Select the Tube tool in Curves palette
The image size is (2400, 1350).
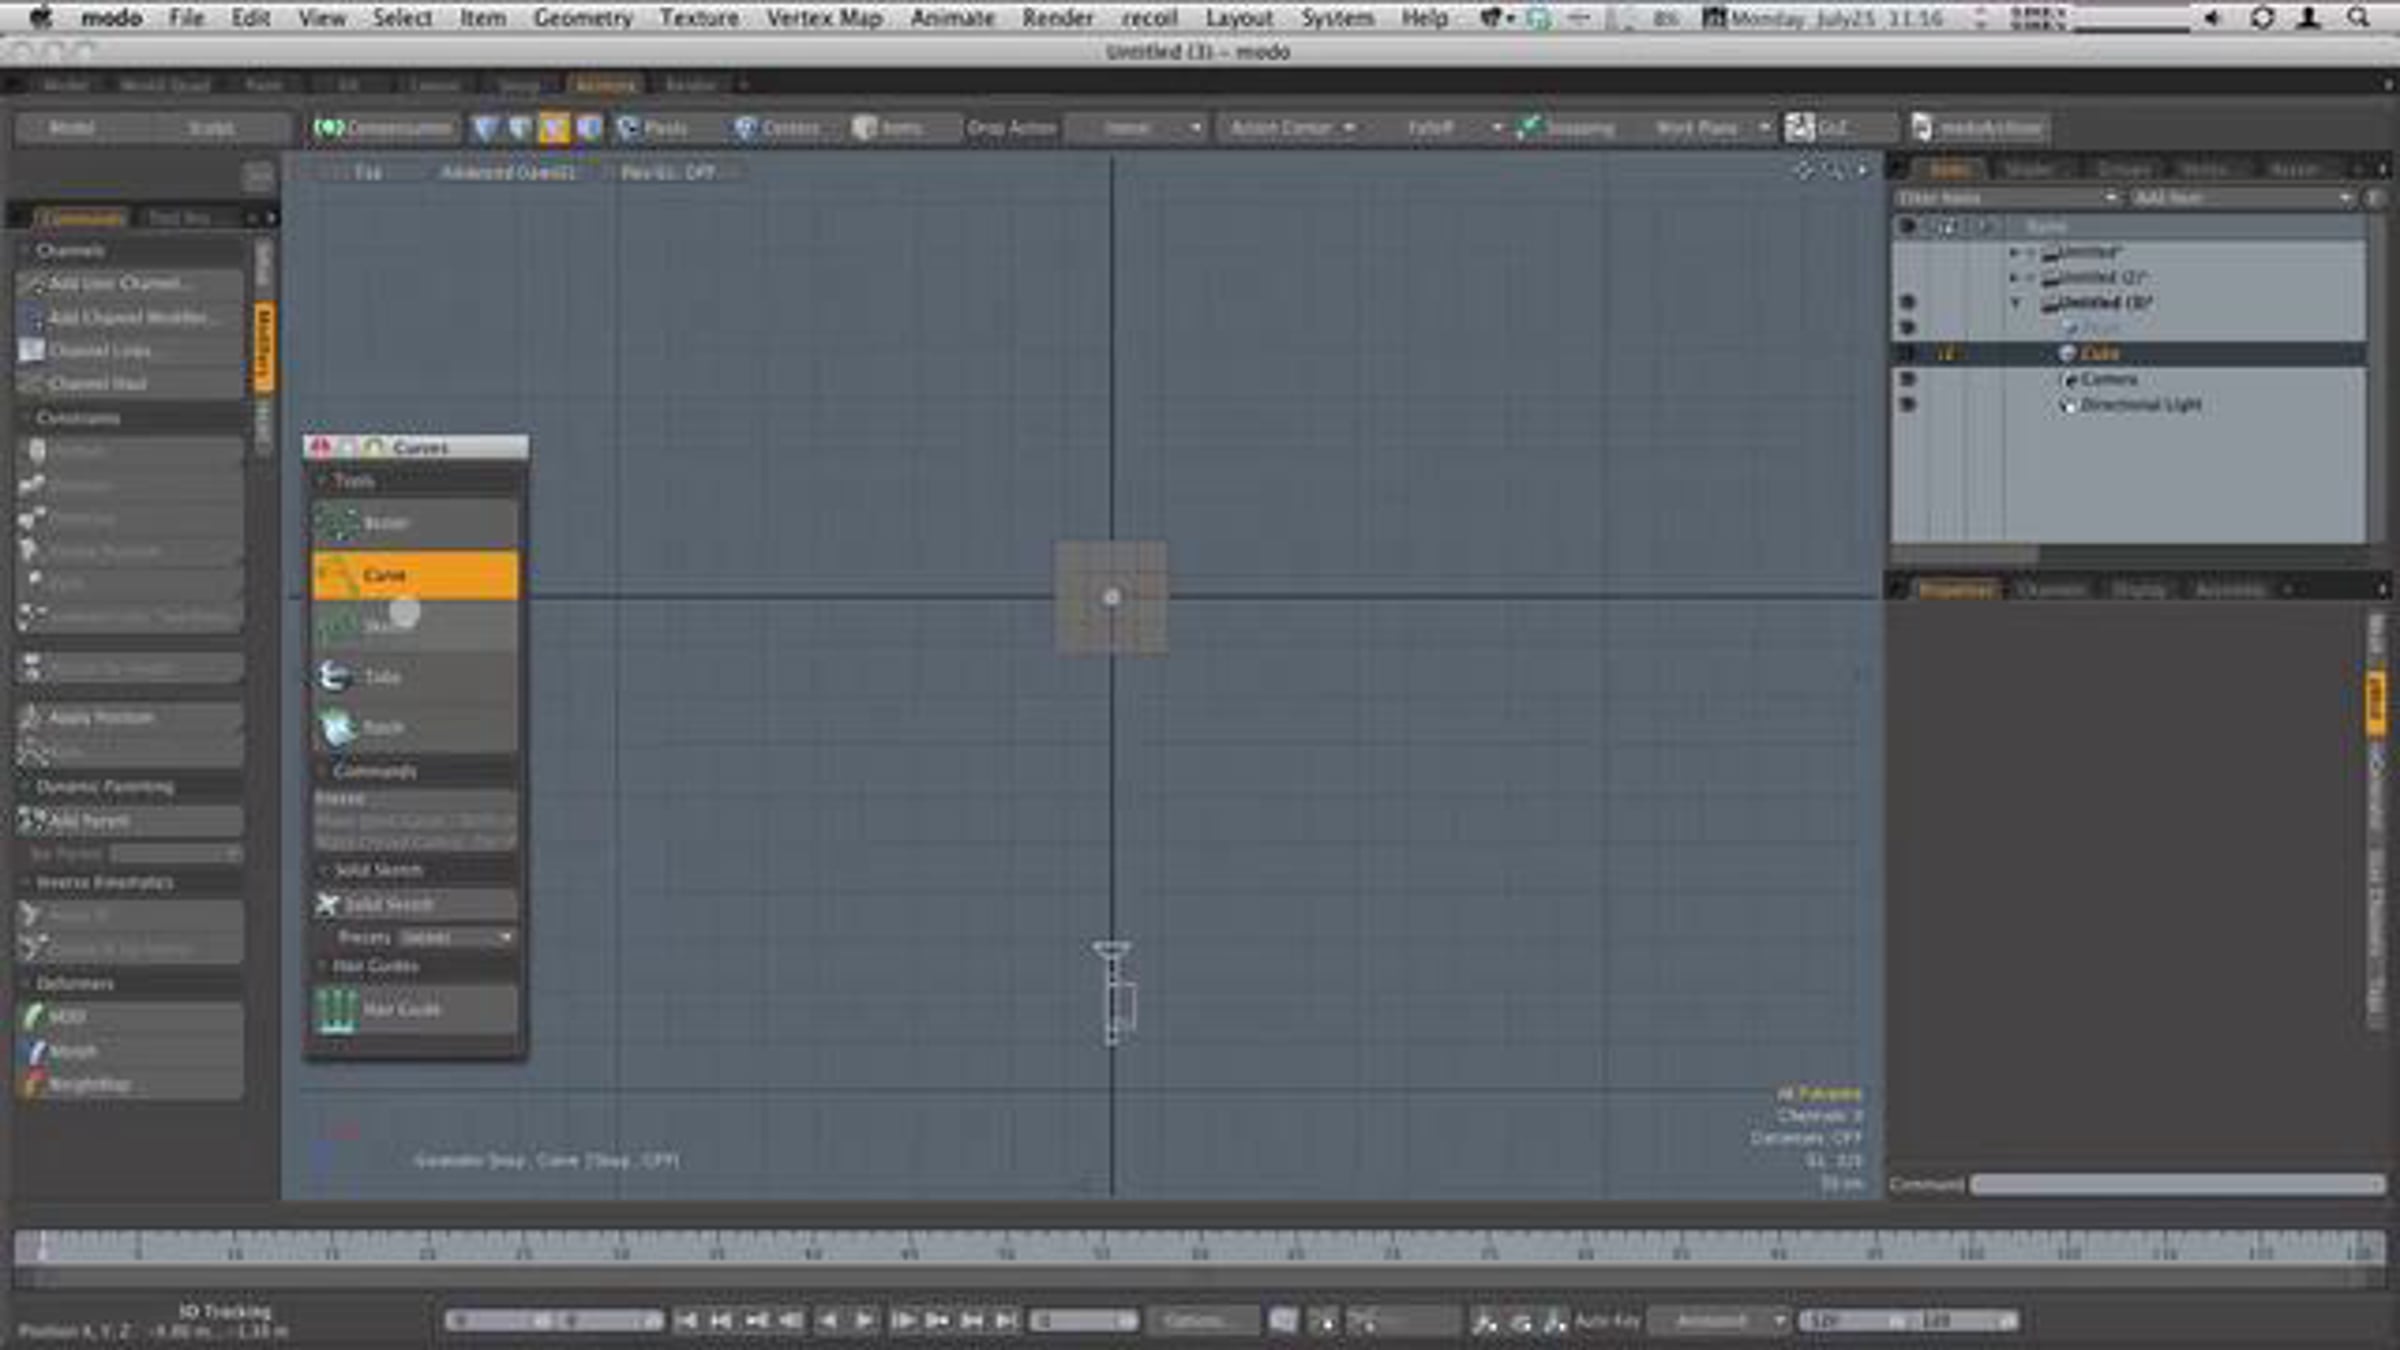click(415, 677)
